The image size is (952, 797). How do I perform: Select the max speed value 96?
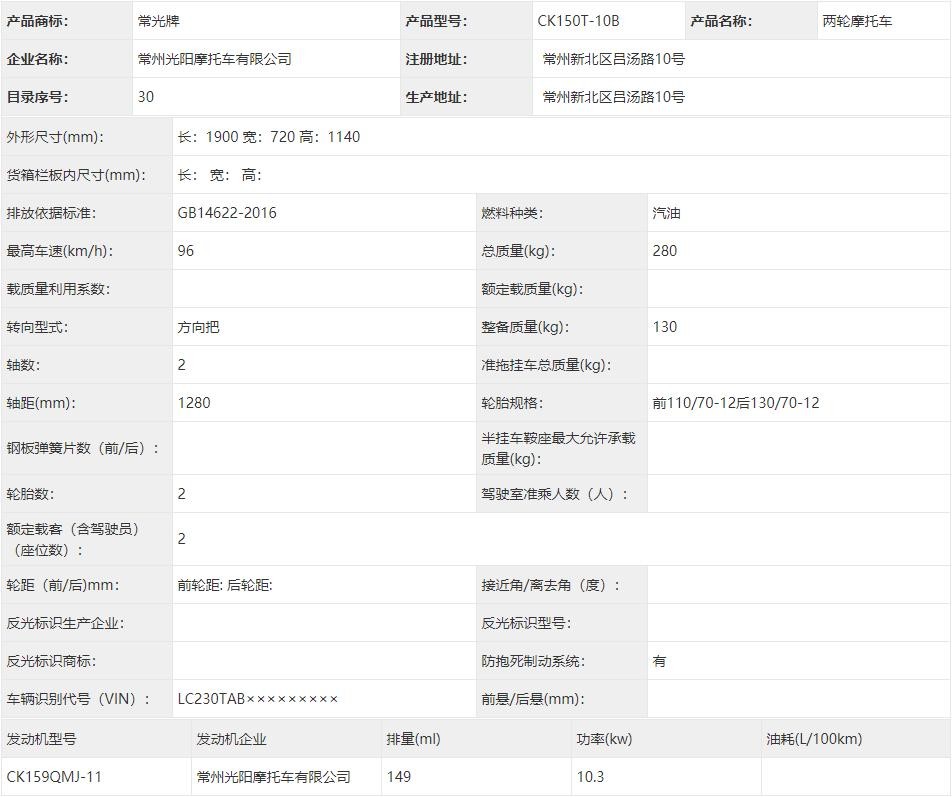pyautogui.click(x=186, y=251)
